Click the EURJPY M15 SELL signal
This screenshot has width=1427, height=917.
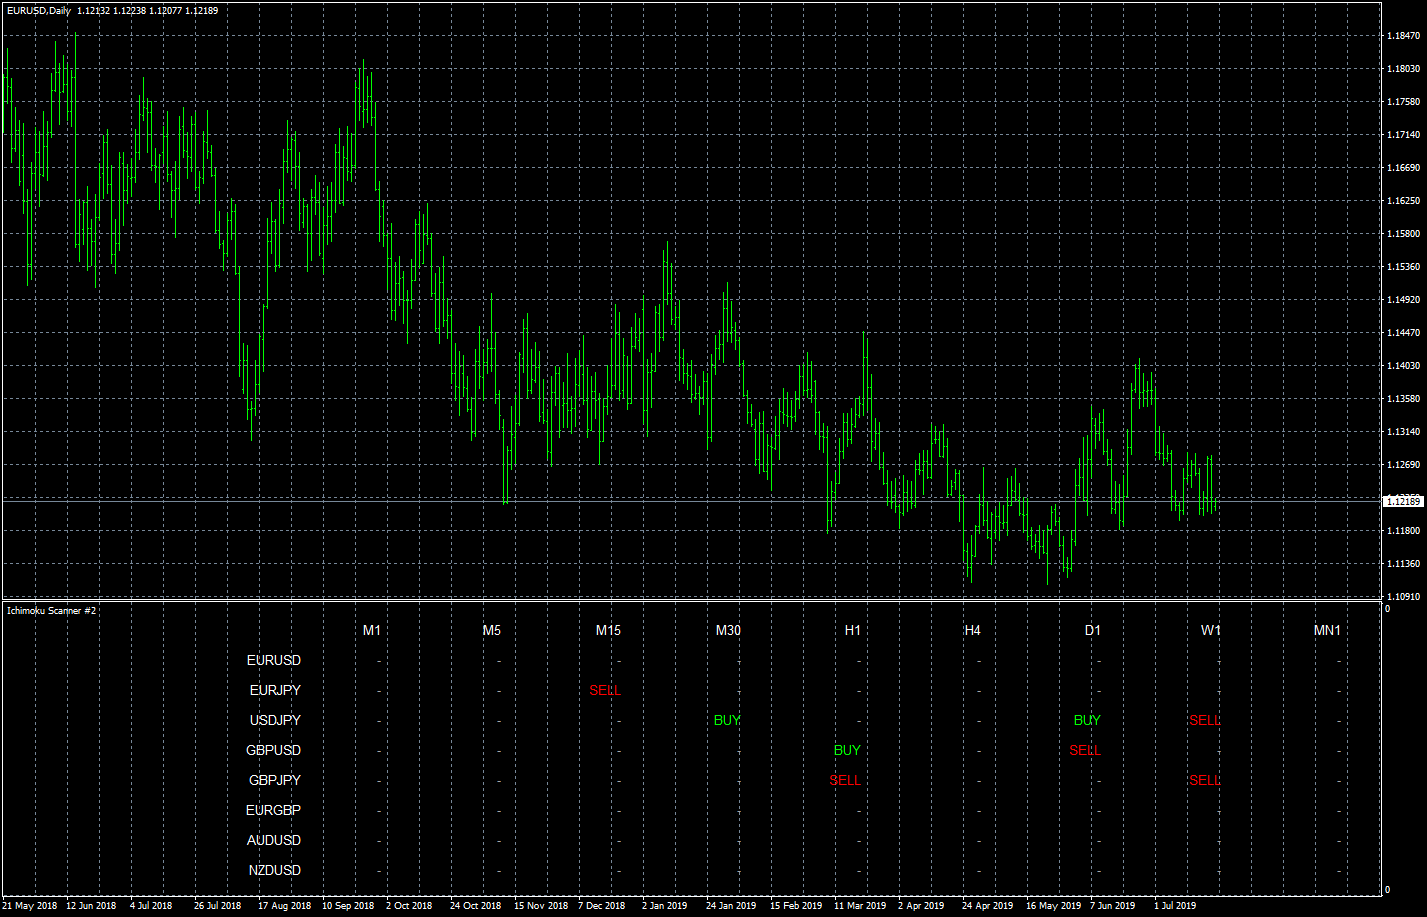605,690
